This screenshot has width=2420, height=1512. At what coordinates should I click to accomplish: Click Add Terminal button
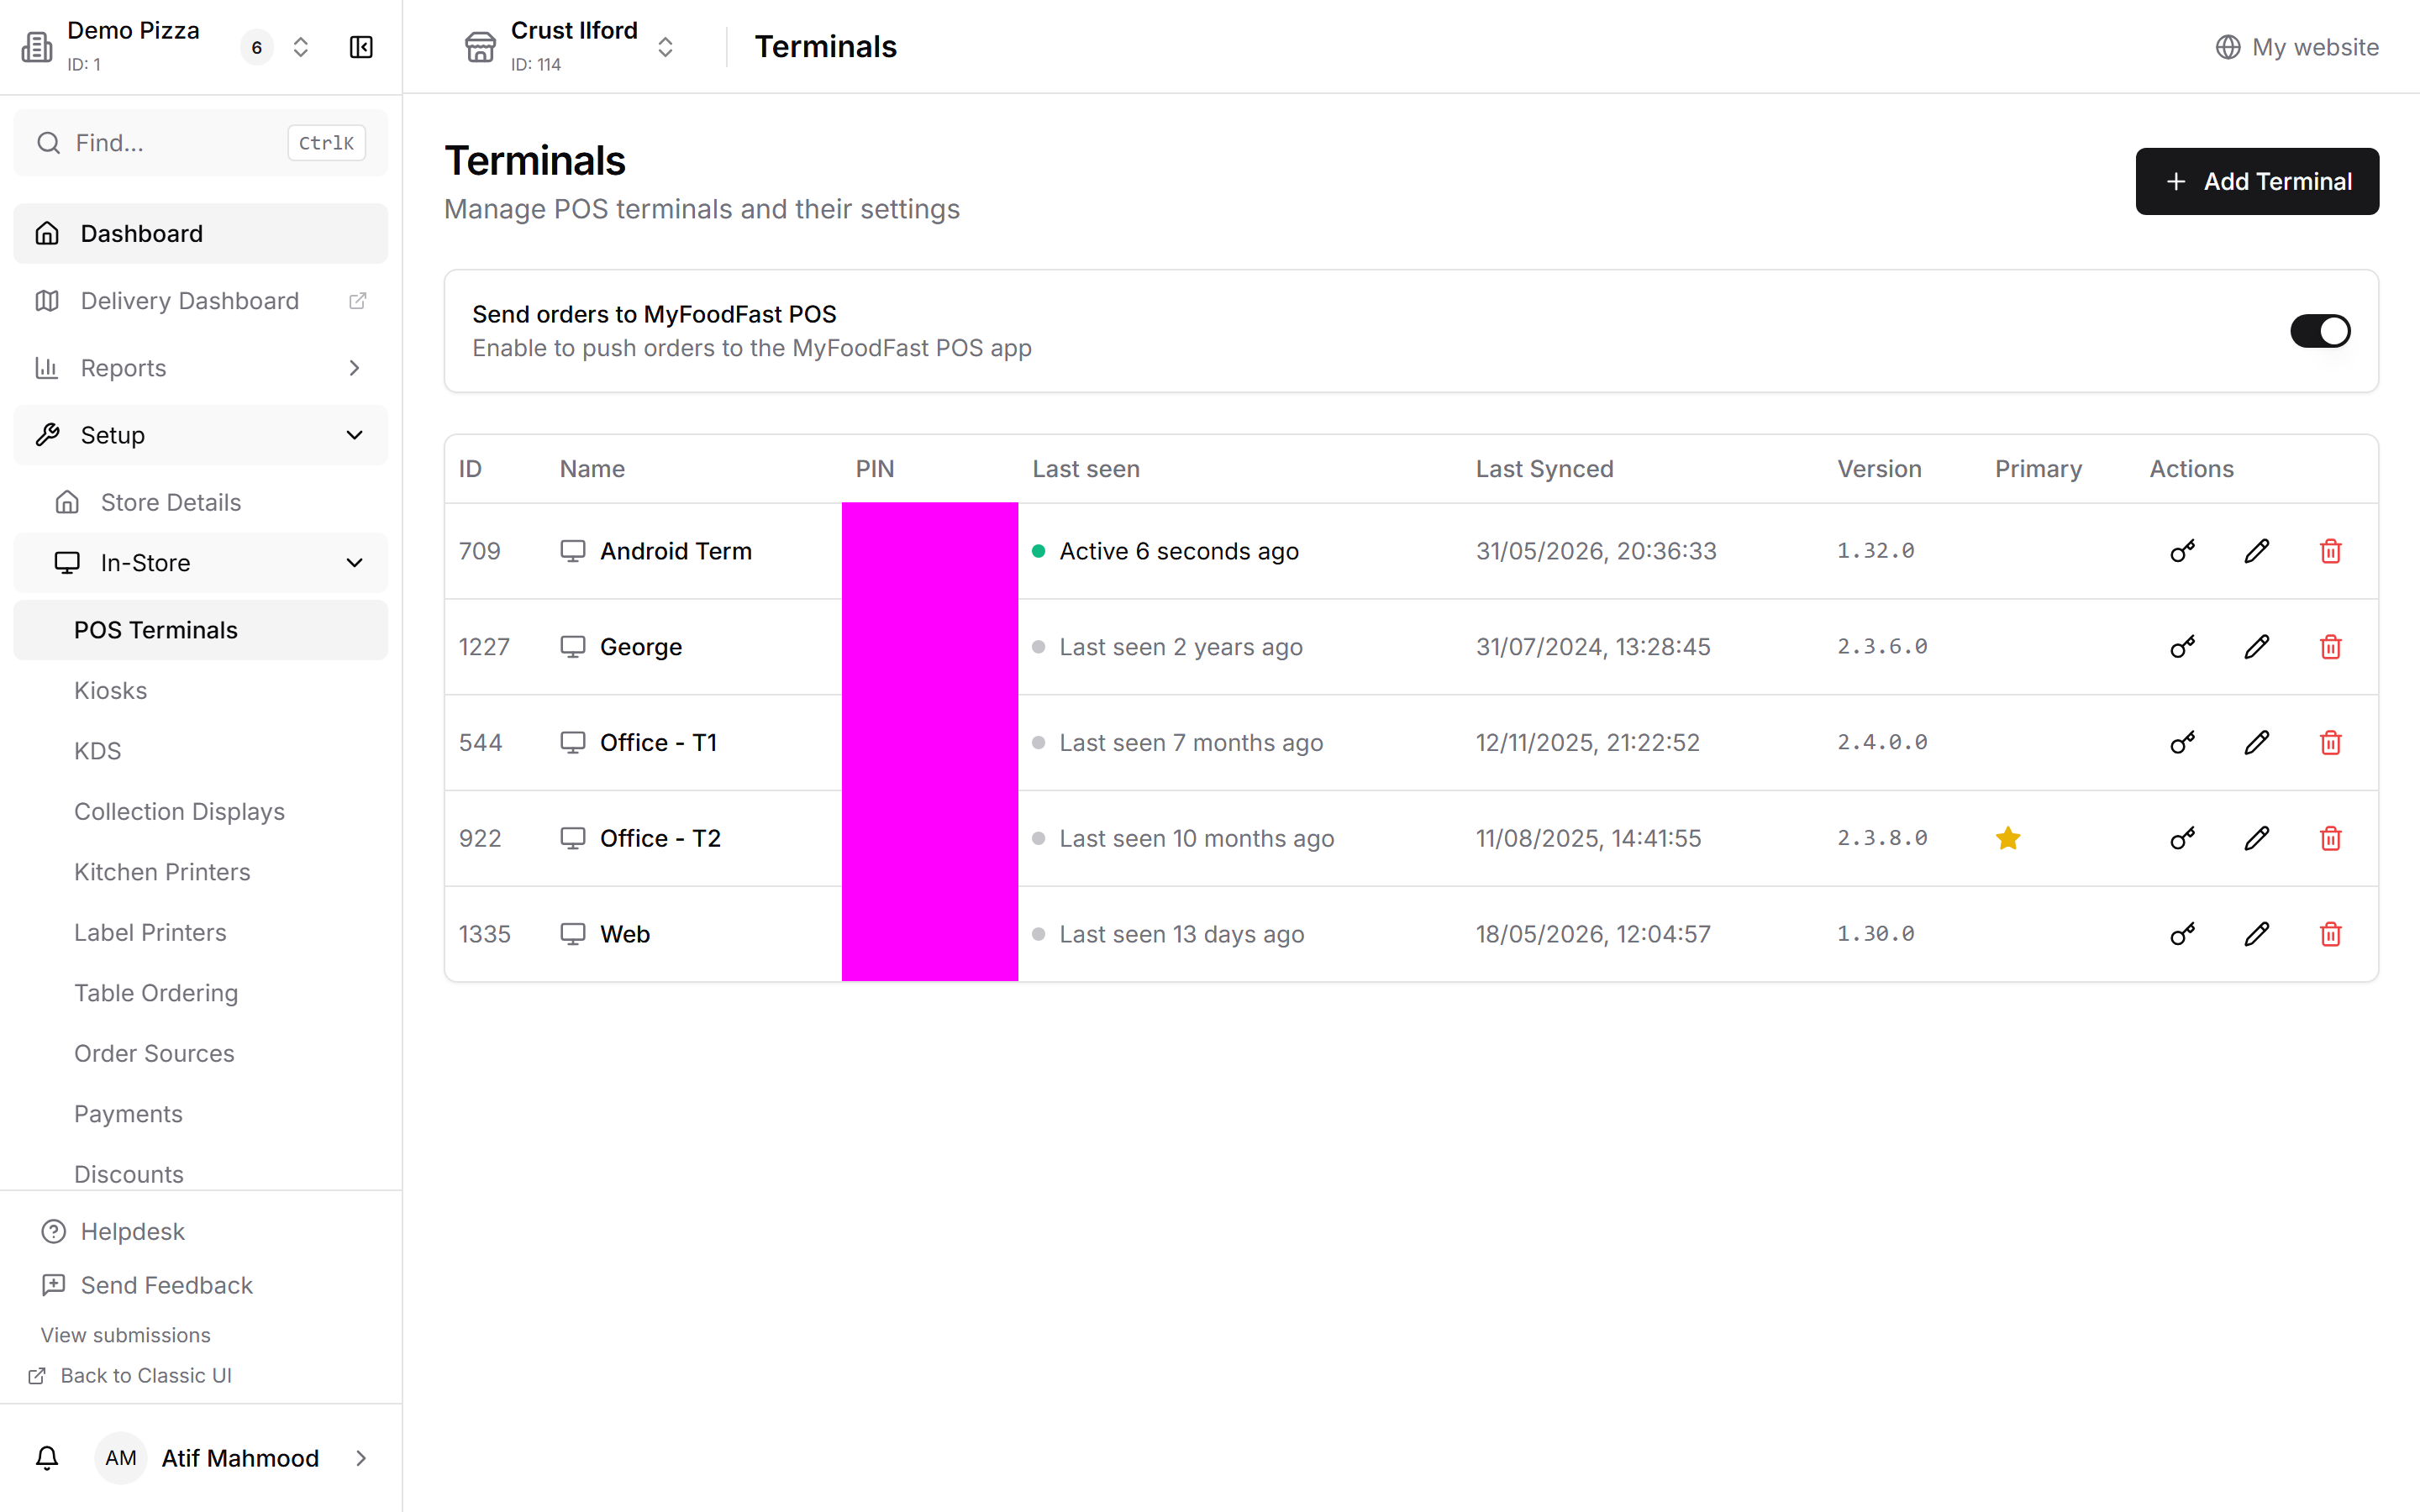coord(2257,181)
